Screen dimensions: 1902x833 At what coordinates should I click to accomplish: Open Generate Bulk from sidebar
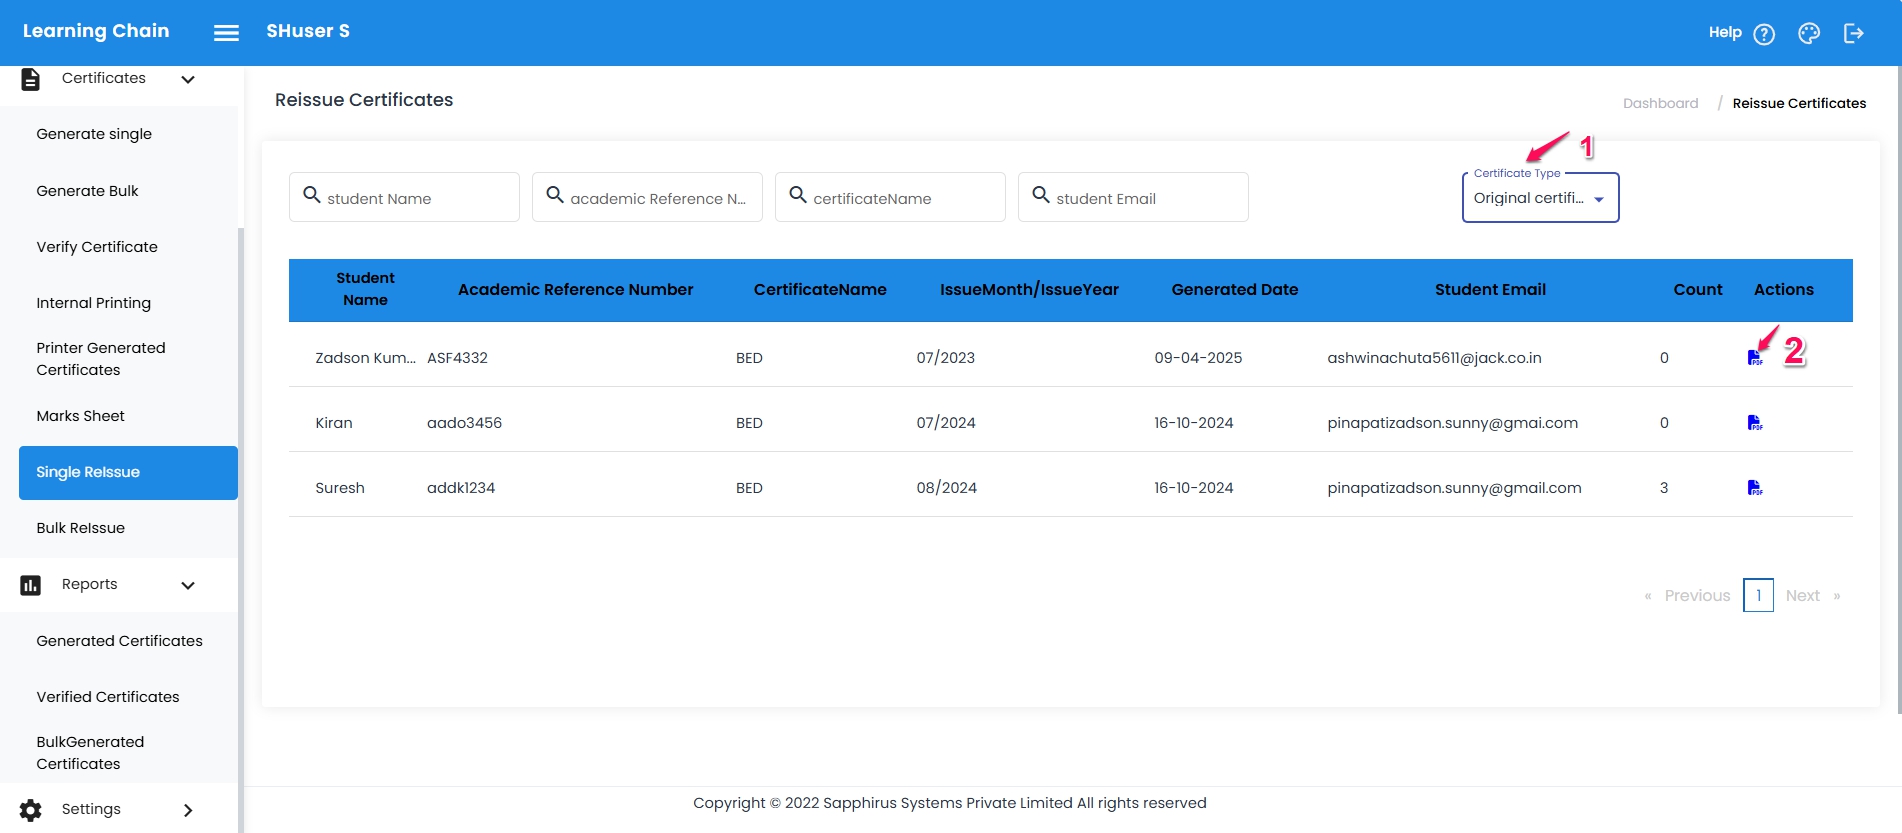coord(88,191)
